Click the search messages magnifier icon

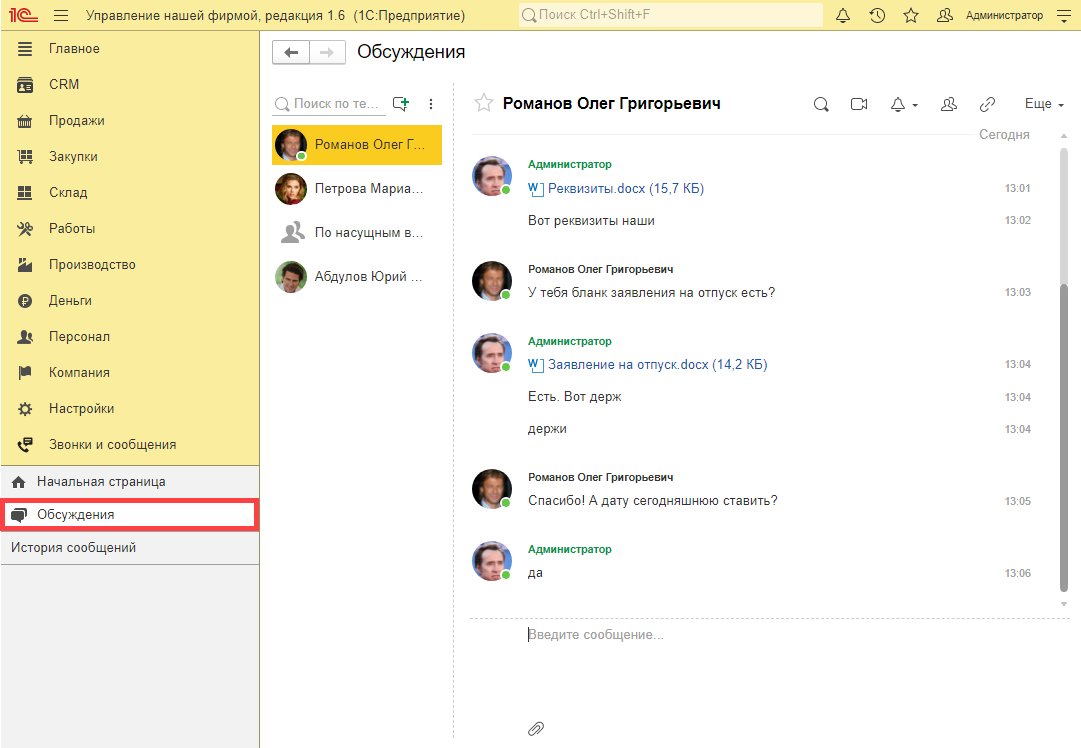point(821,104)
